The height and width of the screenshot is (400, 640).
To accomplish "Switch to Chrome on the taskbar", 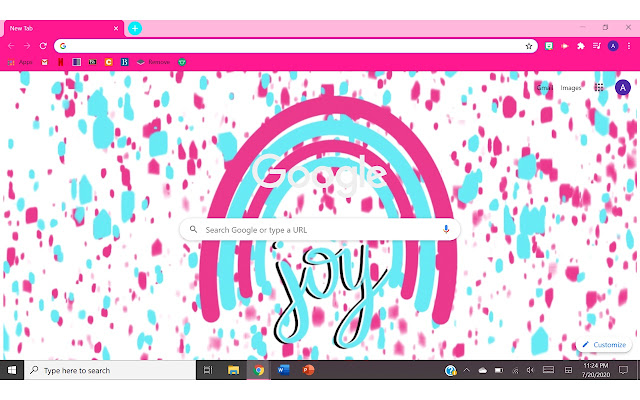I will coord(258,370).
